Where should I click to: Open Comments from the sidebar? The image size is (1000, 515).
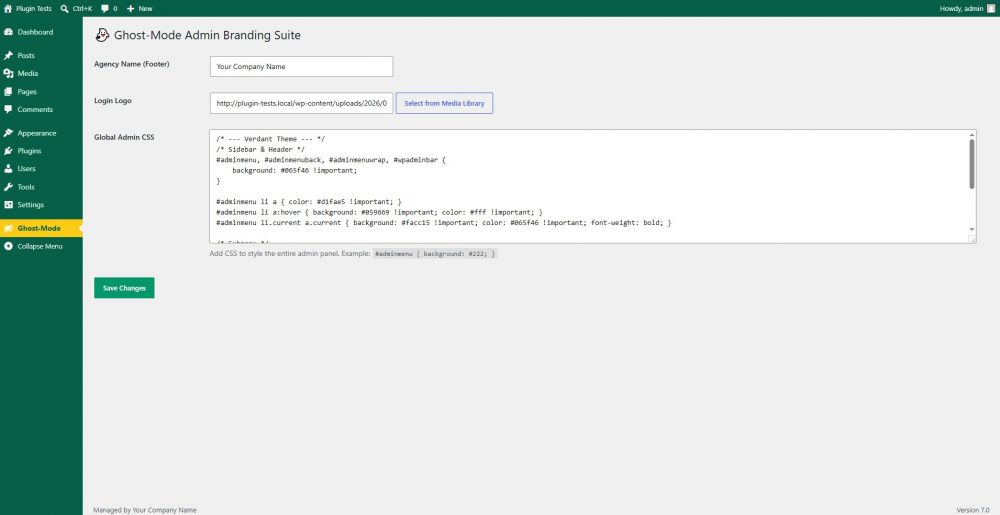click(41, 110)
